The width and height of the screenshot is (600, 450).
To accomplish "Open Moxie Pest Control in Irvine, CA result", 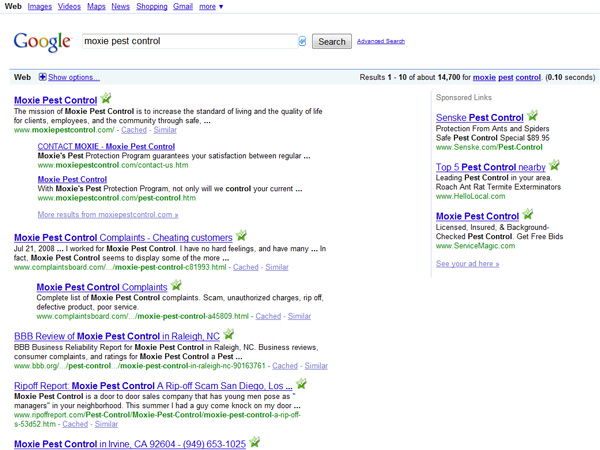I will pos(130,444).
